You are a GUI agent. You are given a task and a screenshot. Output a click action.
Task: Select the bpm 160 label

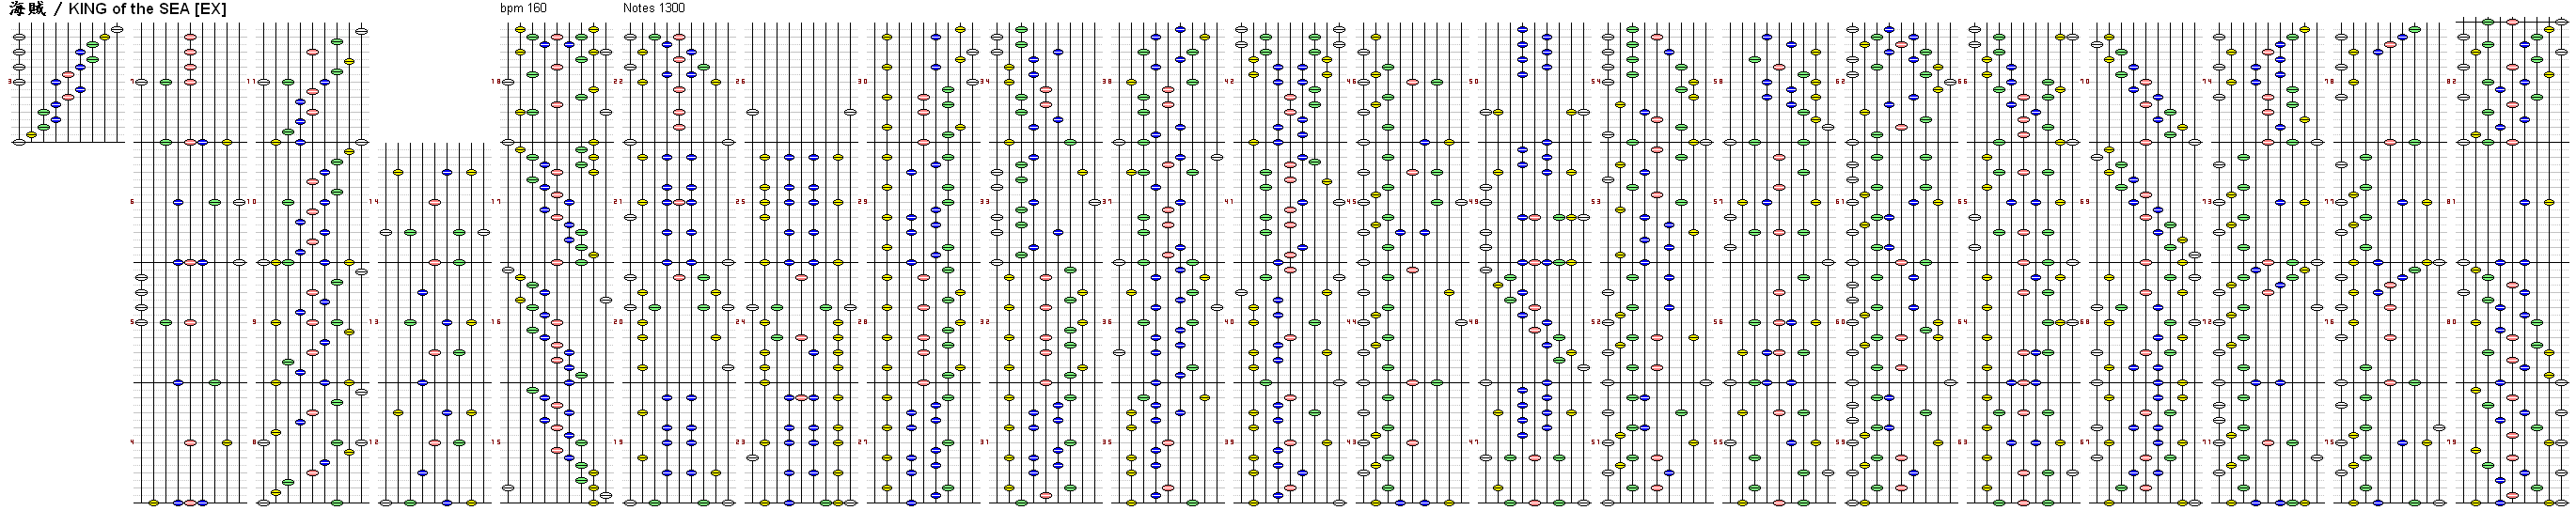click(523, 8)
